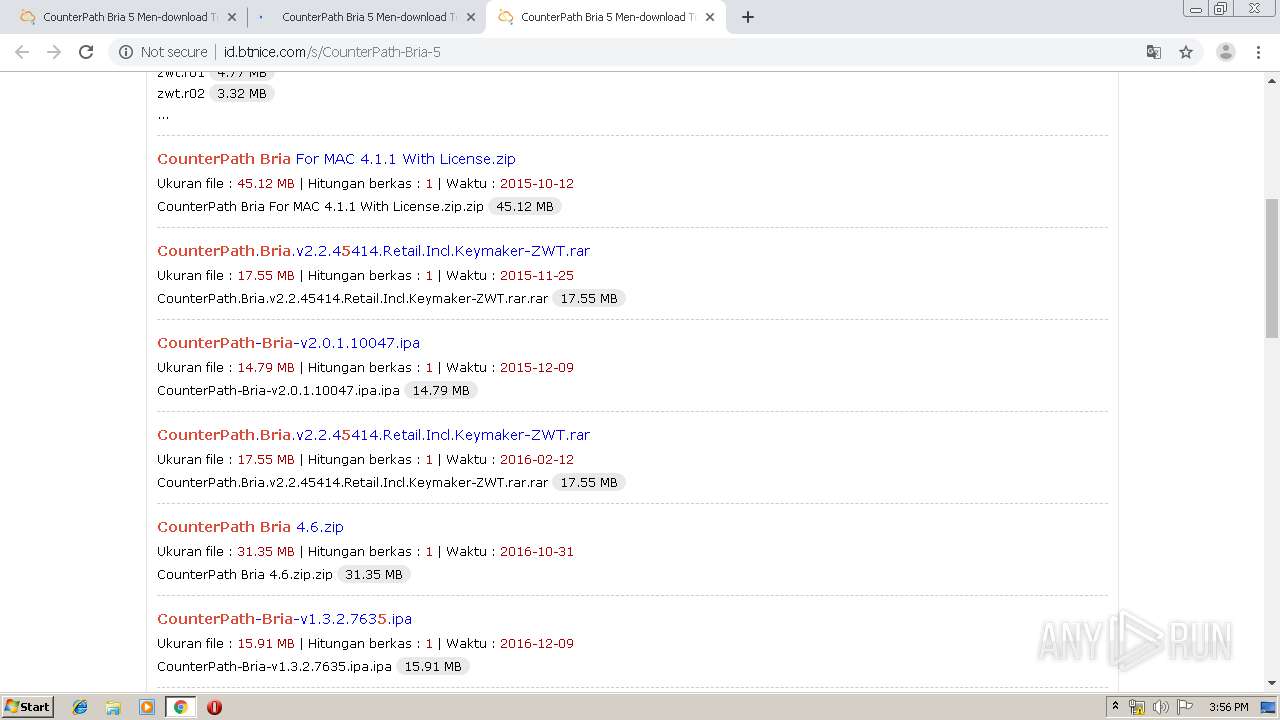Image resolution: width=1280 pixels, height=720 pixels.
Task: Go back to previous page
Action: (x=22, y=52)
